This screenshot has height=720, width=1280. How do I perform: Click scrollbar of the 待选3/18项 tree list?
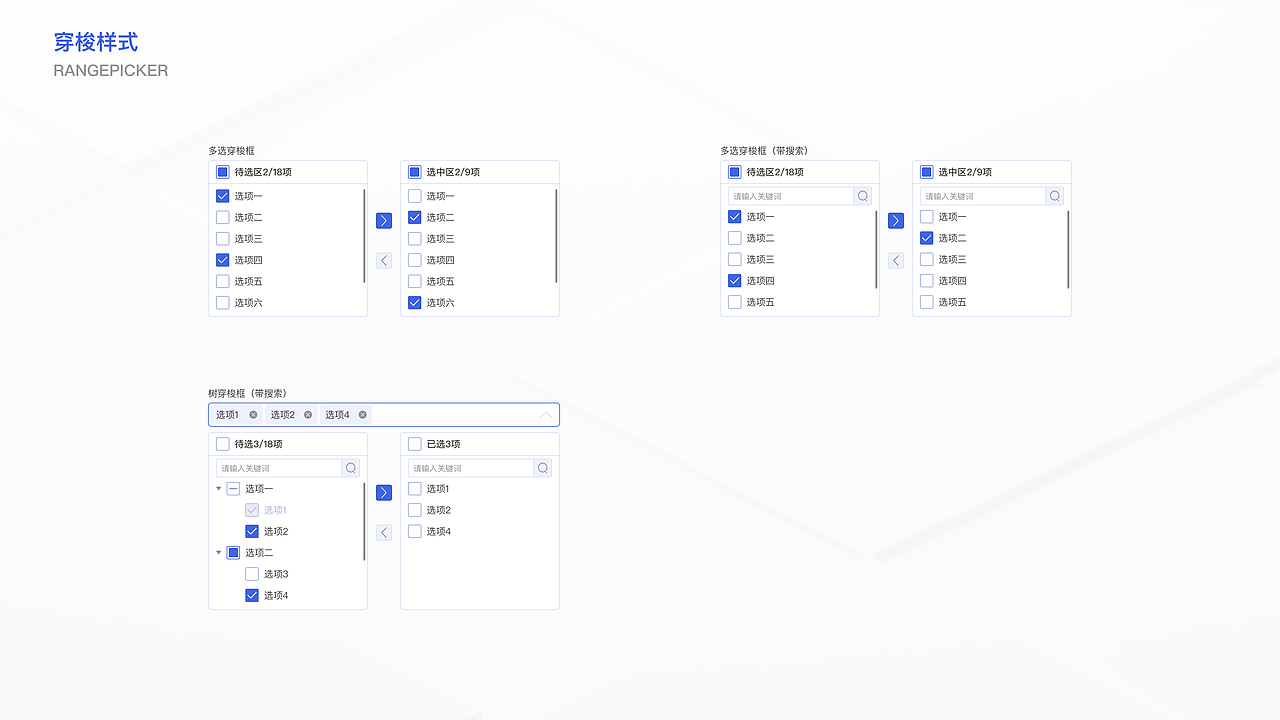click(364, 521)
